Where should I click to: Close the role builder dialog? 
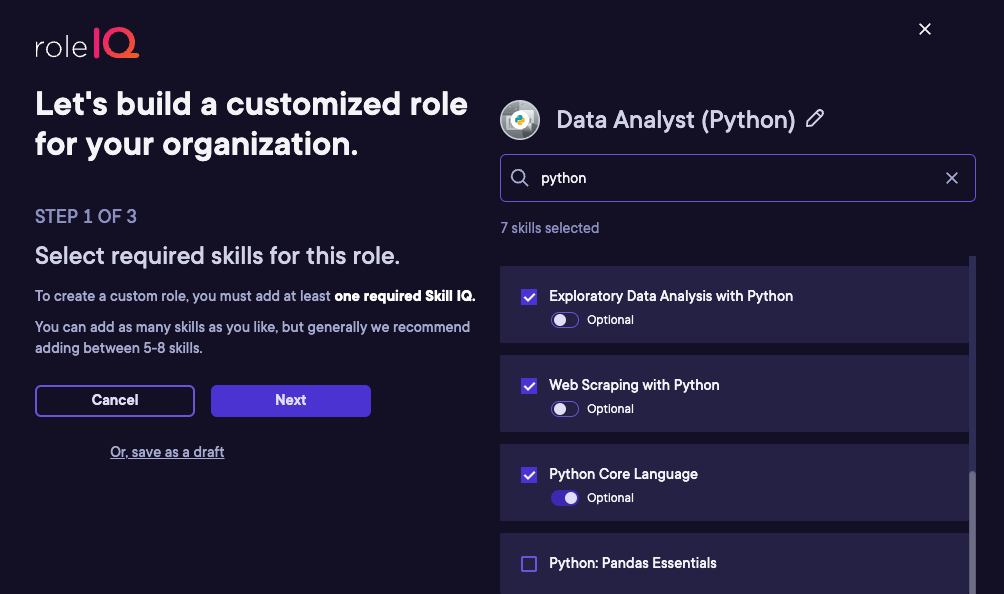click(x=925, y=29)
